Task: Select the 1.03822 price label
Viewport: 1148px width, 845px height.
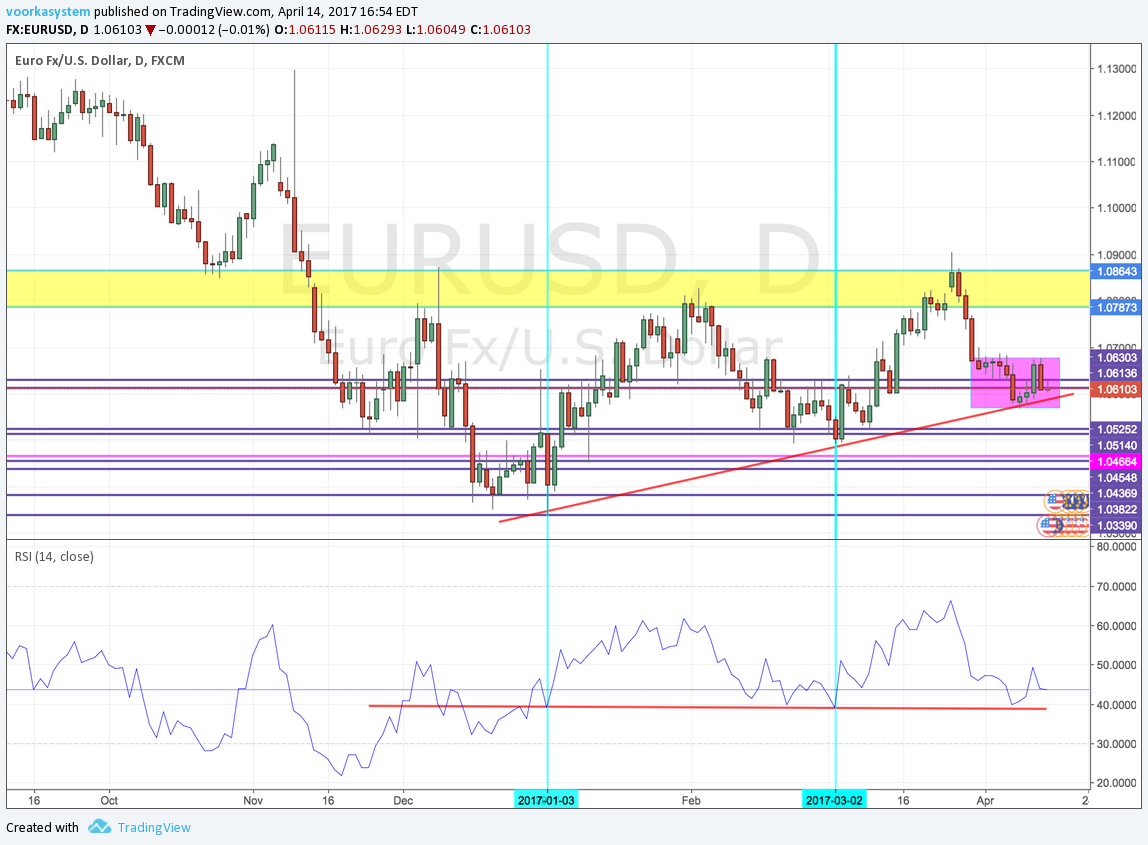Action: (x=1116, y=510)
